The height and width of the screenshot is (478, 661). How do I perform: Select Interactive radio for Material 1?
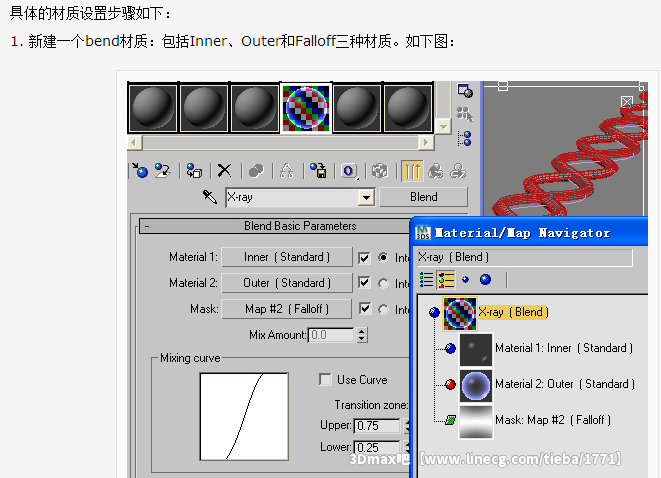pyautogui.click(x=383, y=257)
